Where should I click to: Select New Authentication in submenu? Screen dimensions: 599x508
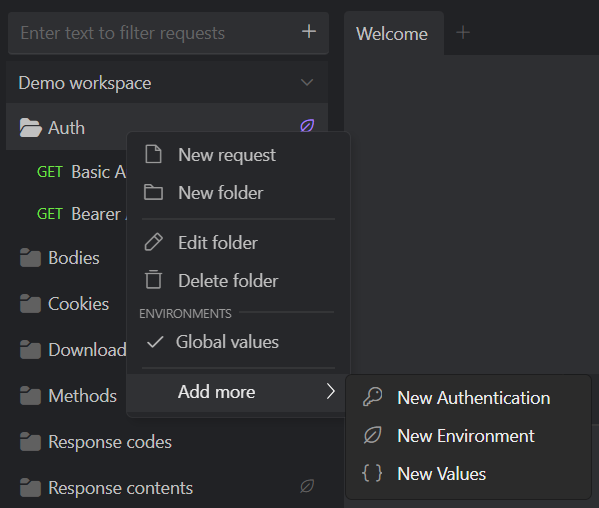click(468, 398)
